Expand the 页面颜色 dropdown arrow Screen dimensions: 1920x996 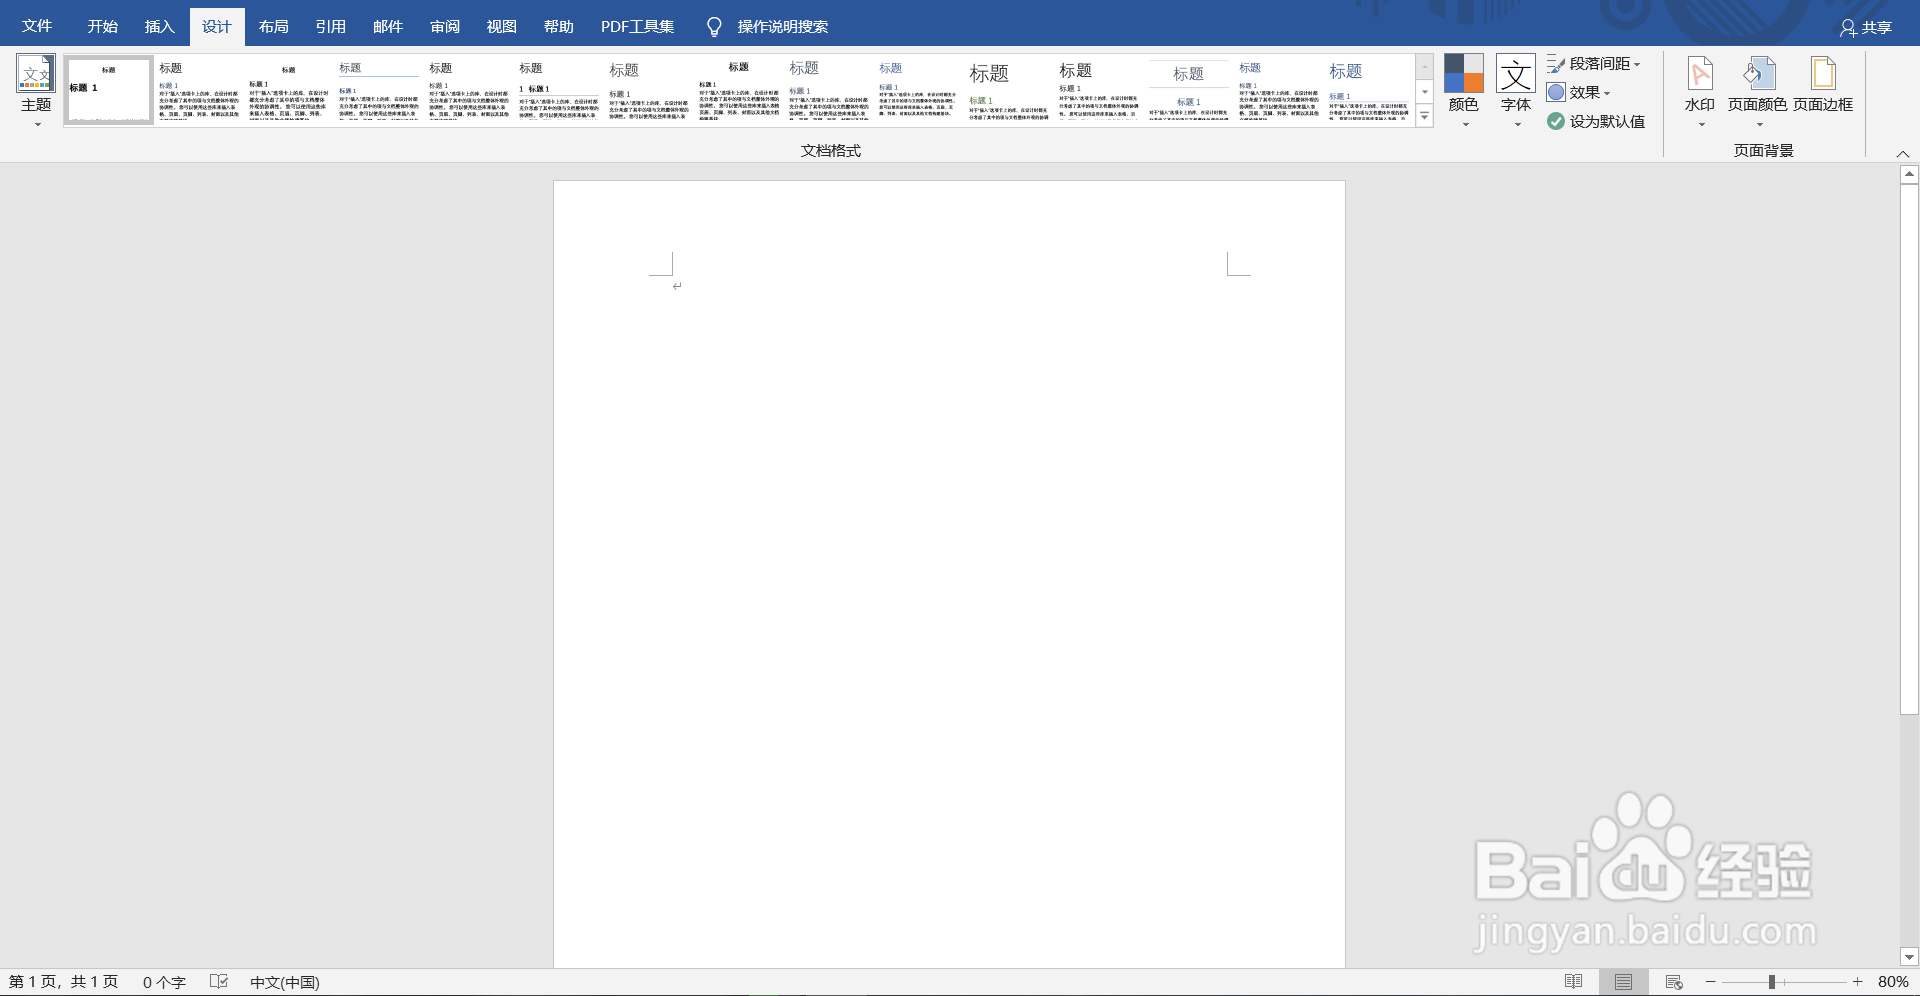click(x=1760, y=125)
